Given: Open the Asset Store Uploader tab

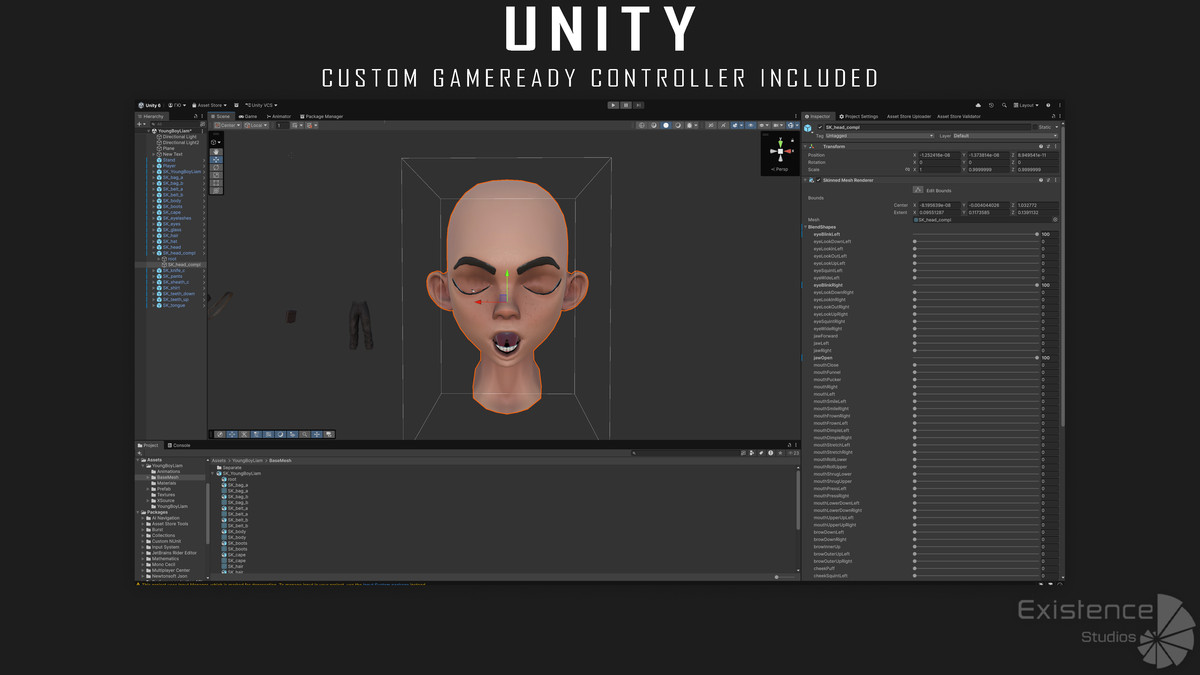Looking at the screenshot, I should click(909, 116).
